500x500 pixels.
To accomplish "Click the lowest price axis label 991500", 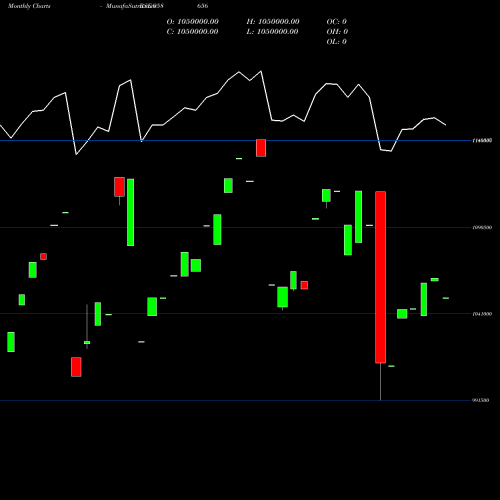I will 481,400.
